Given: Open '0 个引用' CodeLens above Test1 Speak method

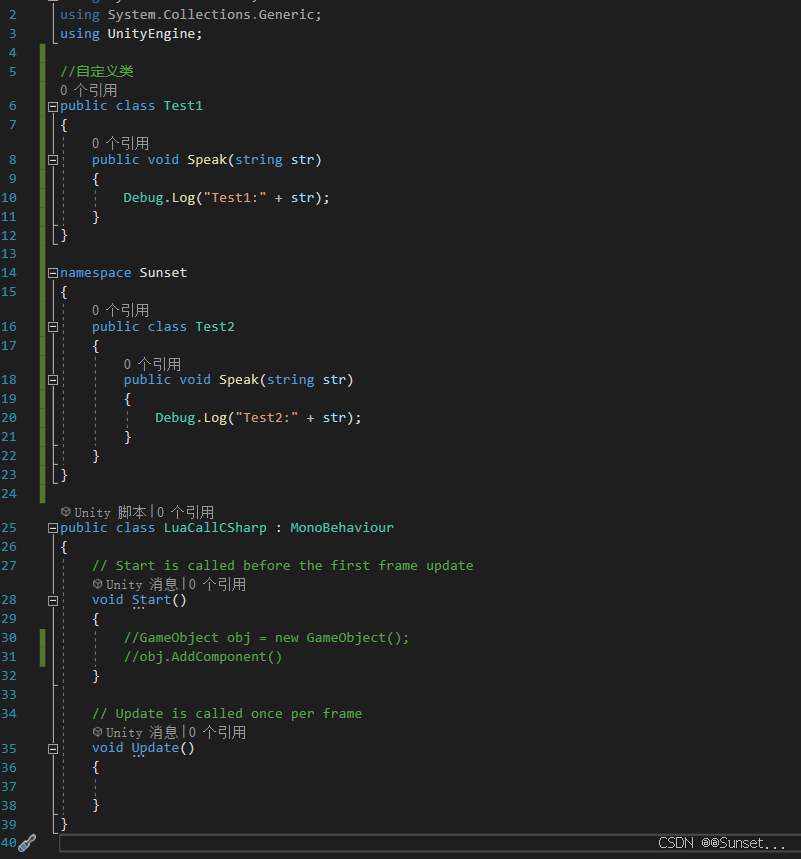Looking at the screenshot, I should [121, 144].
